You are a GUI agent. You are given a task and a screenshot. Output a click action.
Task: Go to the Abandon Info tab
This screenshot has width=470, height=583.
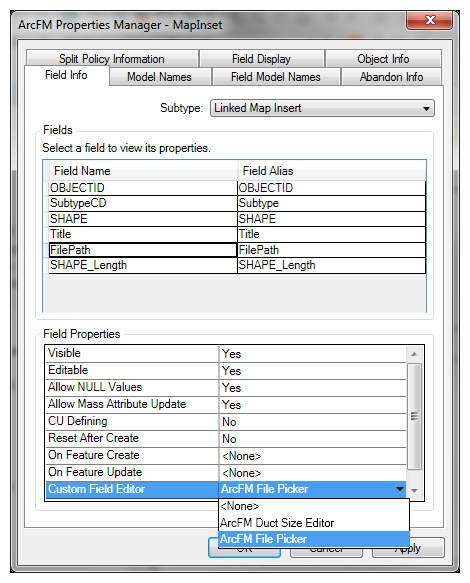[x=391, y=77]
